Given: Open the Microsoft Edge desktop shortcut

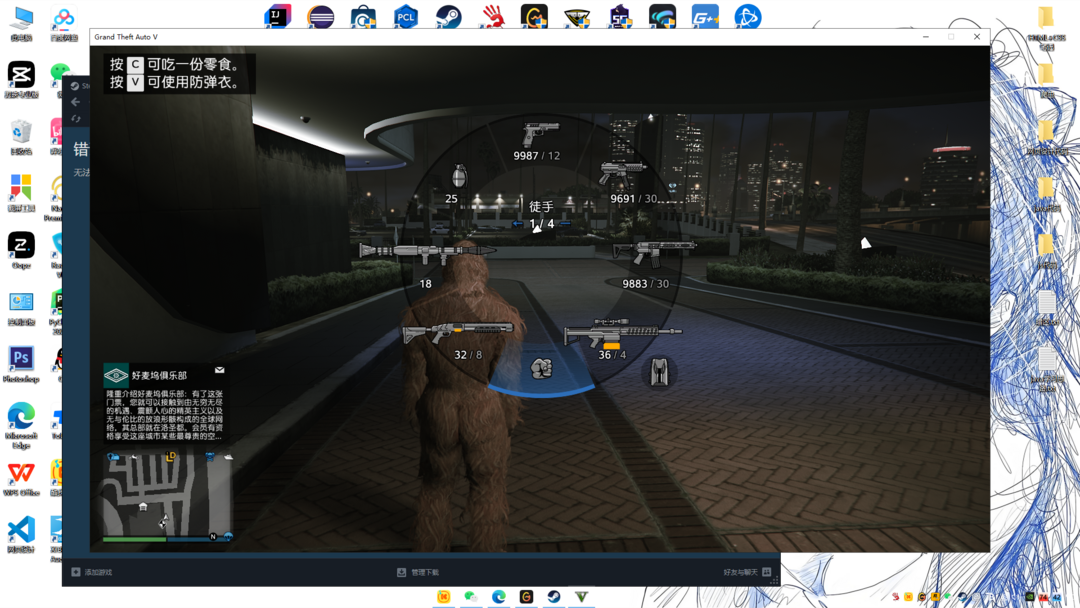Looking at the screenshot, I should tap(21, 426).
